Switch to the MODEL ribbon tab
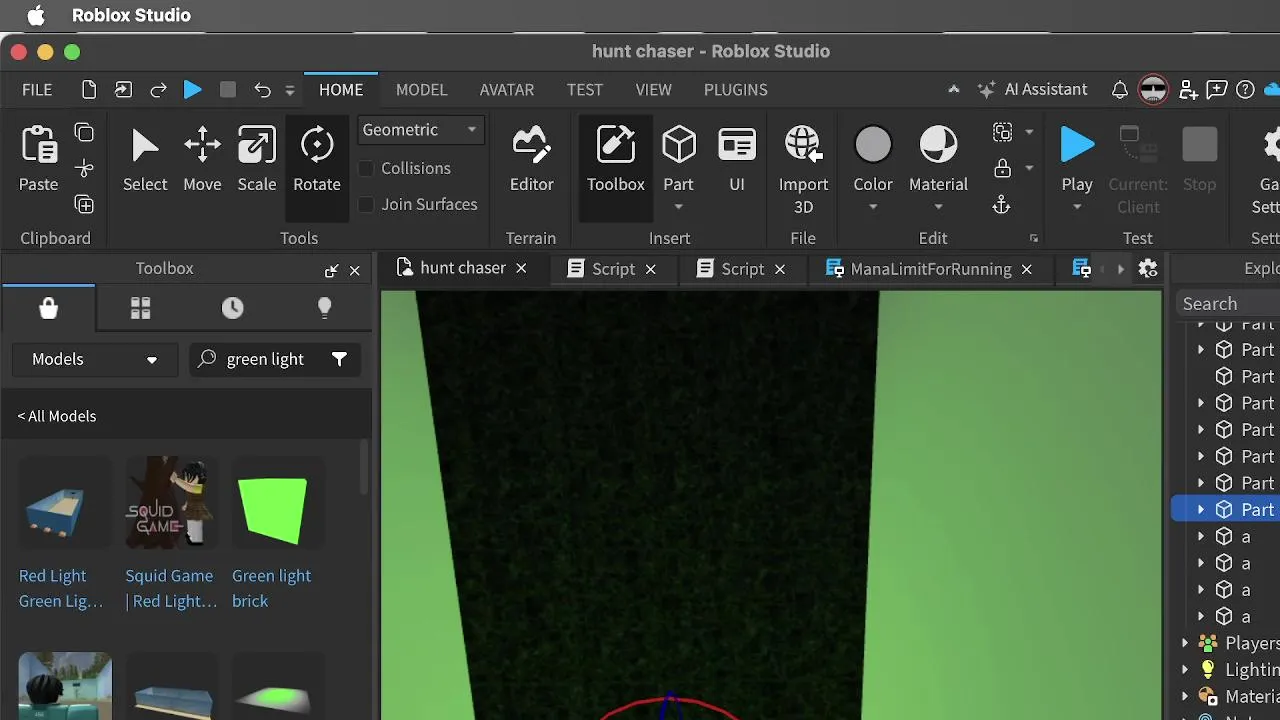Viewport: 1280px width, 720px height. pos(421,90)
